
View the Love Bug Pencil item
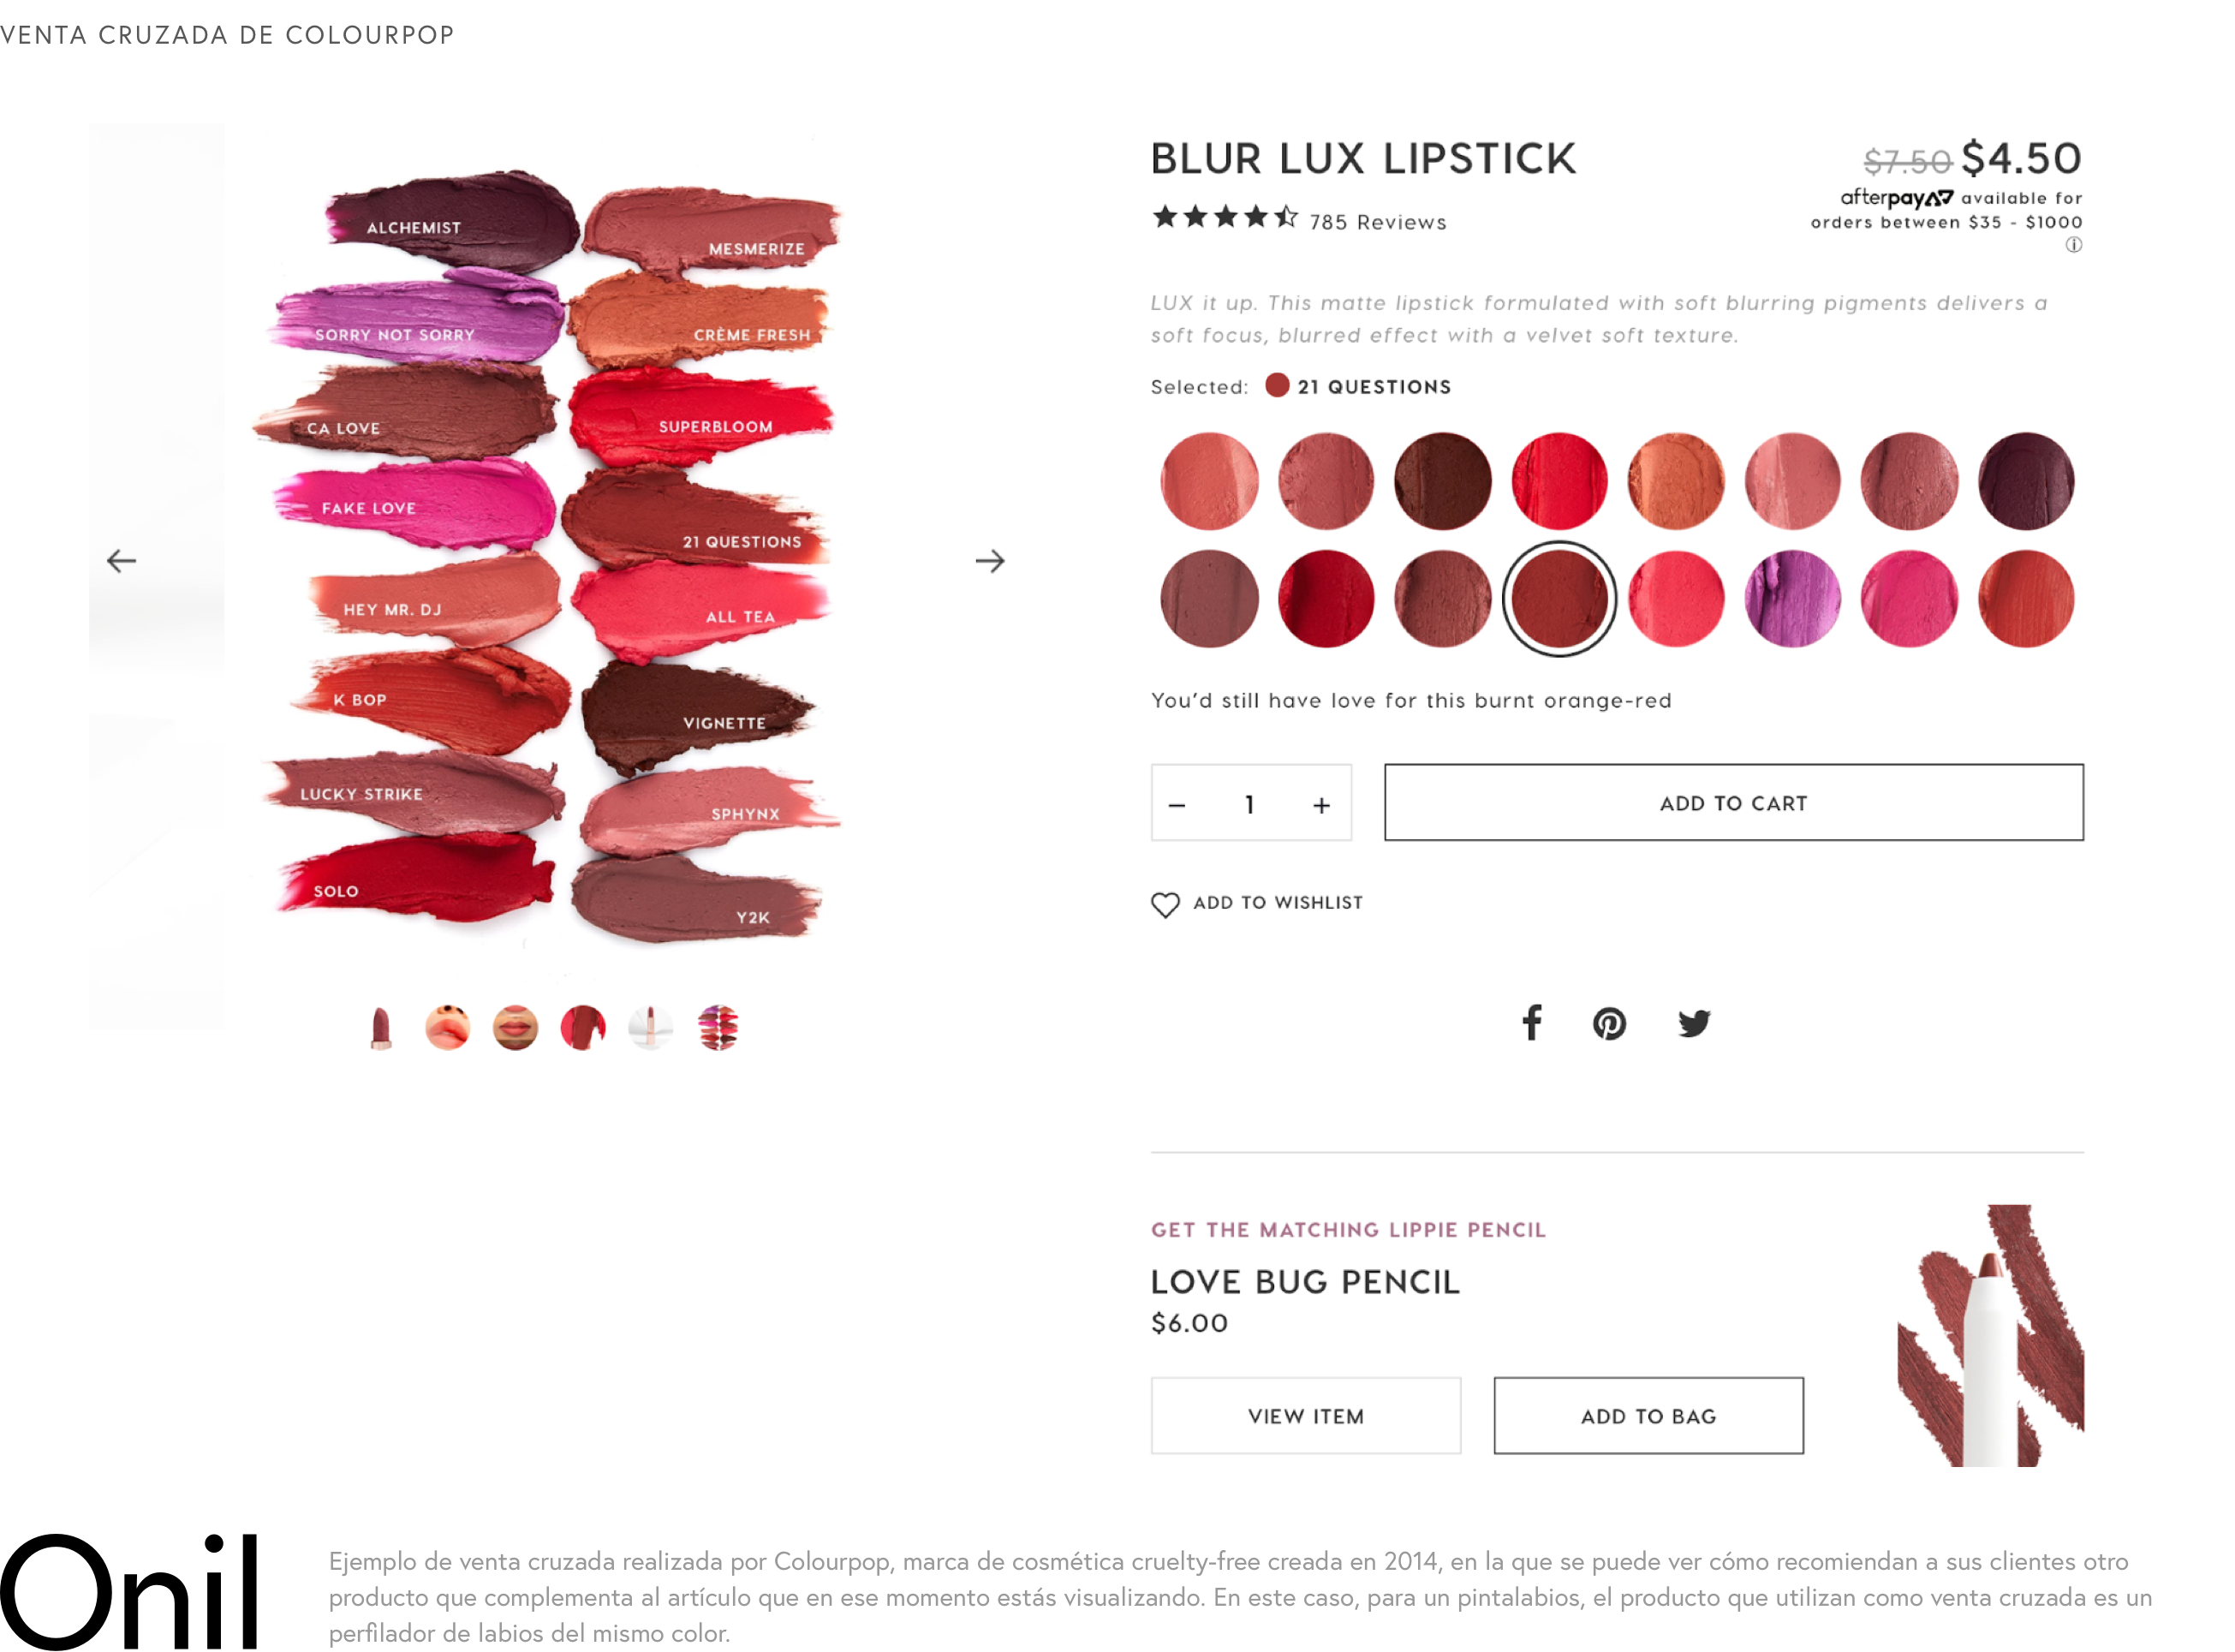(1306, 1416)
